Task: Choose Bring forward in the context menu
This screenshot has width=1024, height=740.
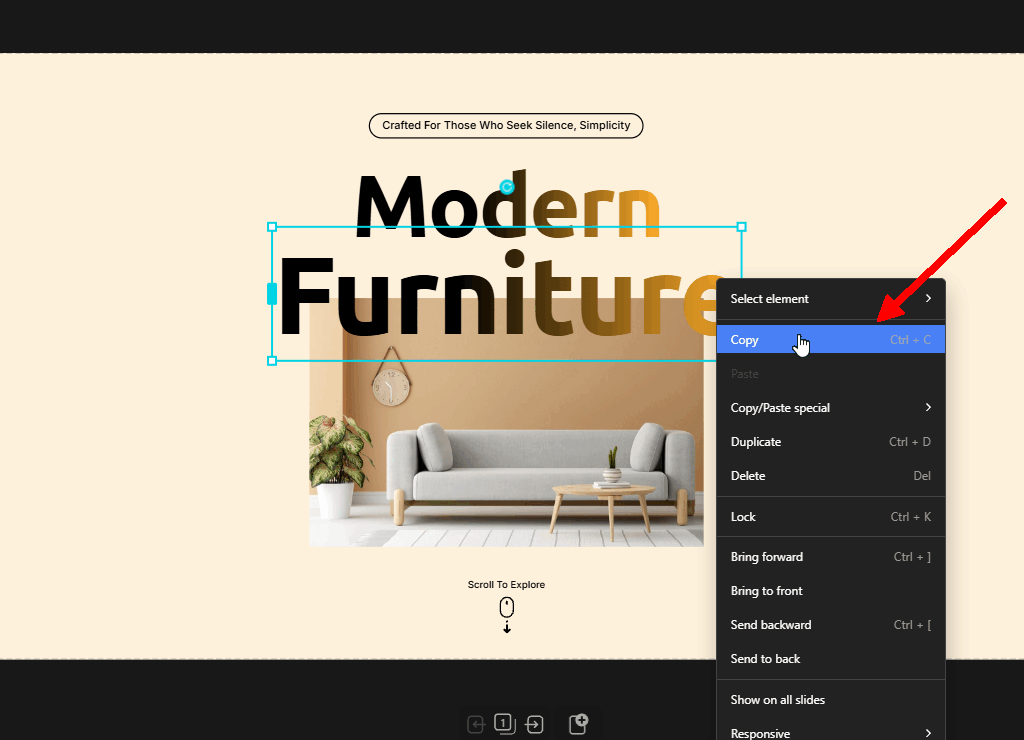Action: [x=831, y=556]
